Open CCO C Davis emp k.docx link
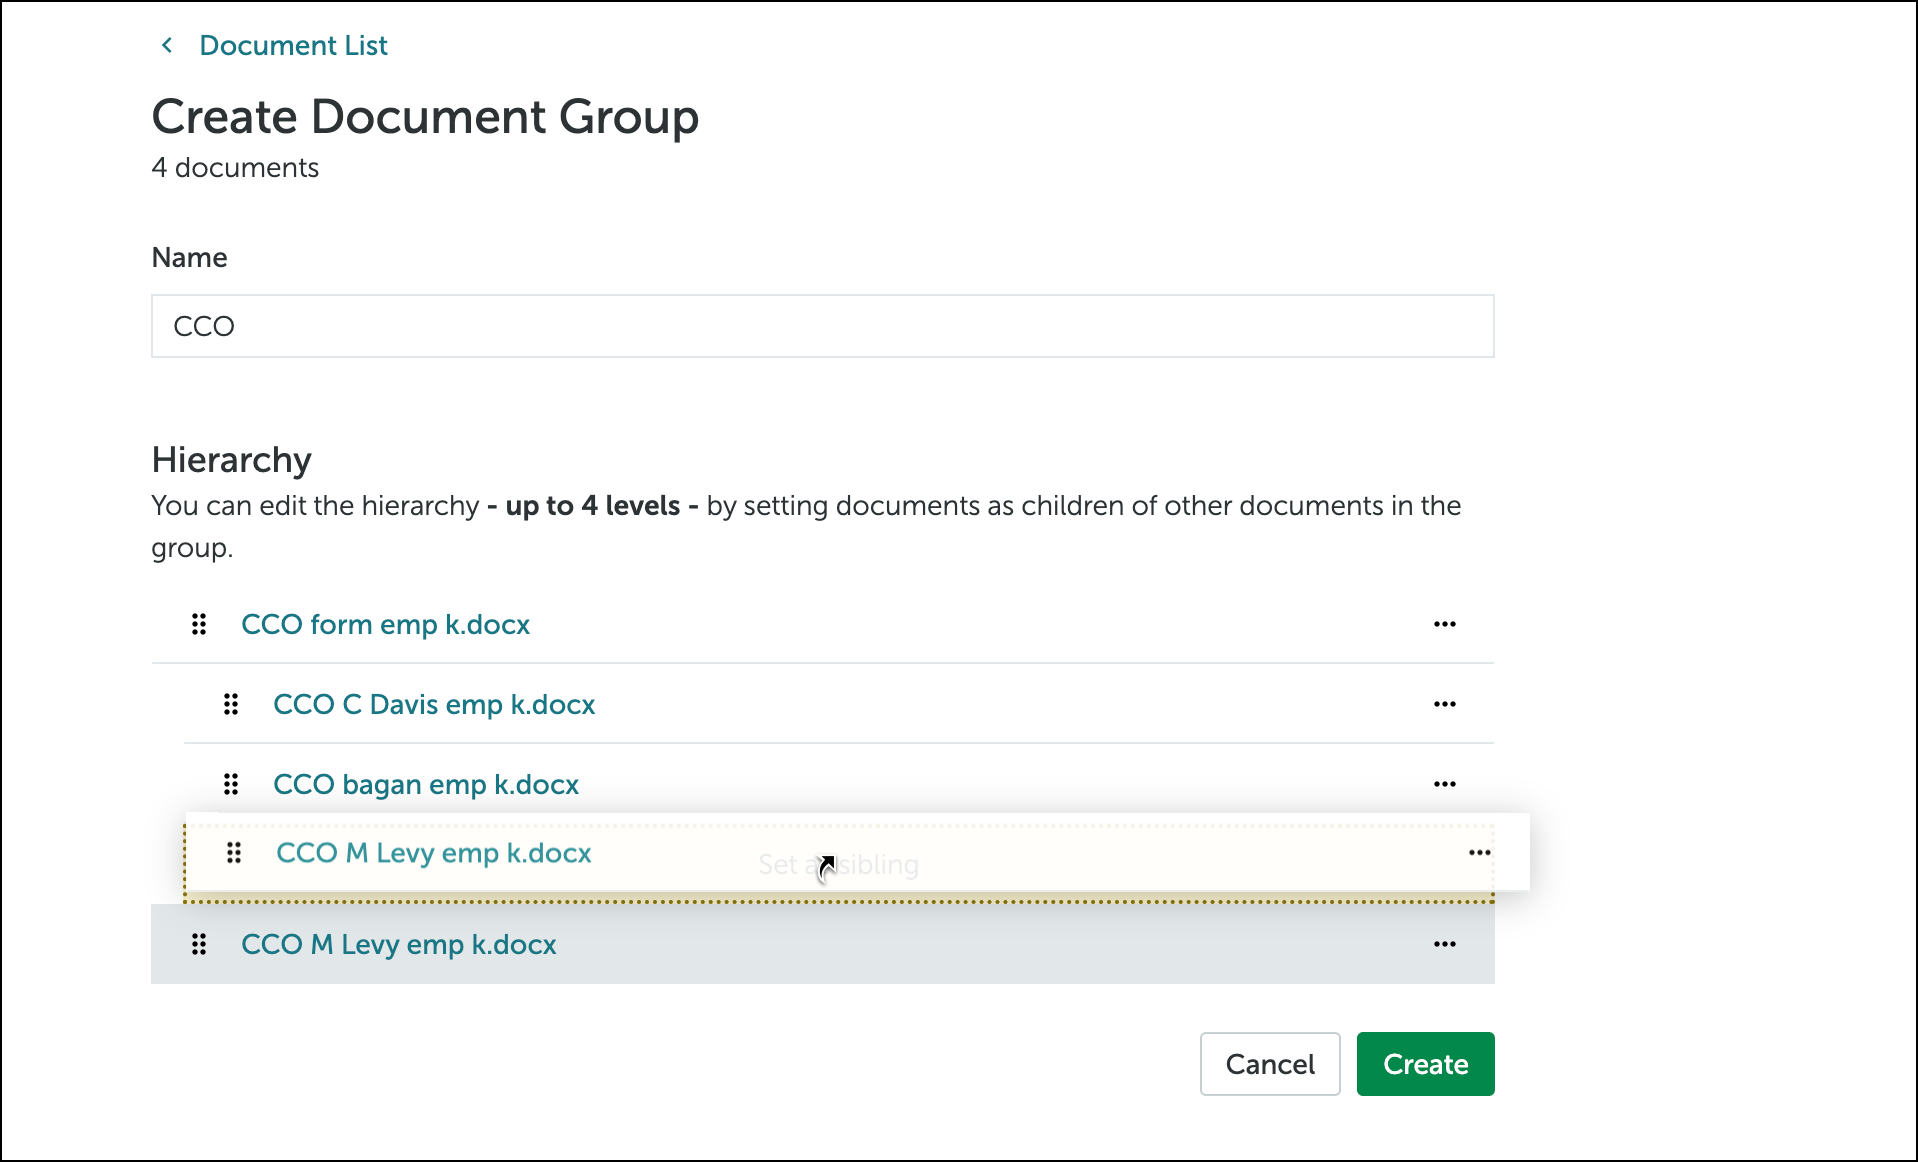The image size is (1918, 1162). pyautogui.click(x=434, y=704)
